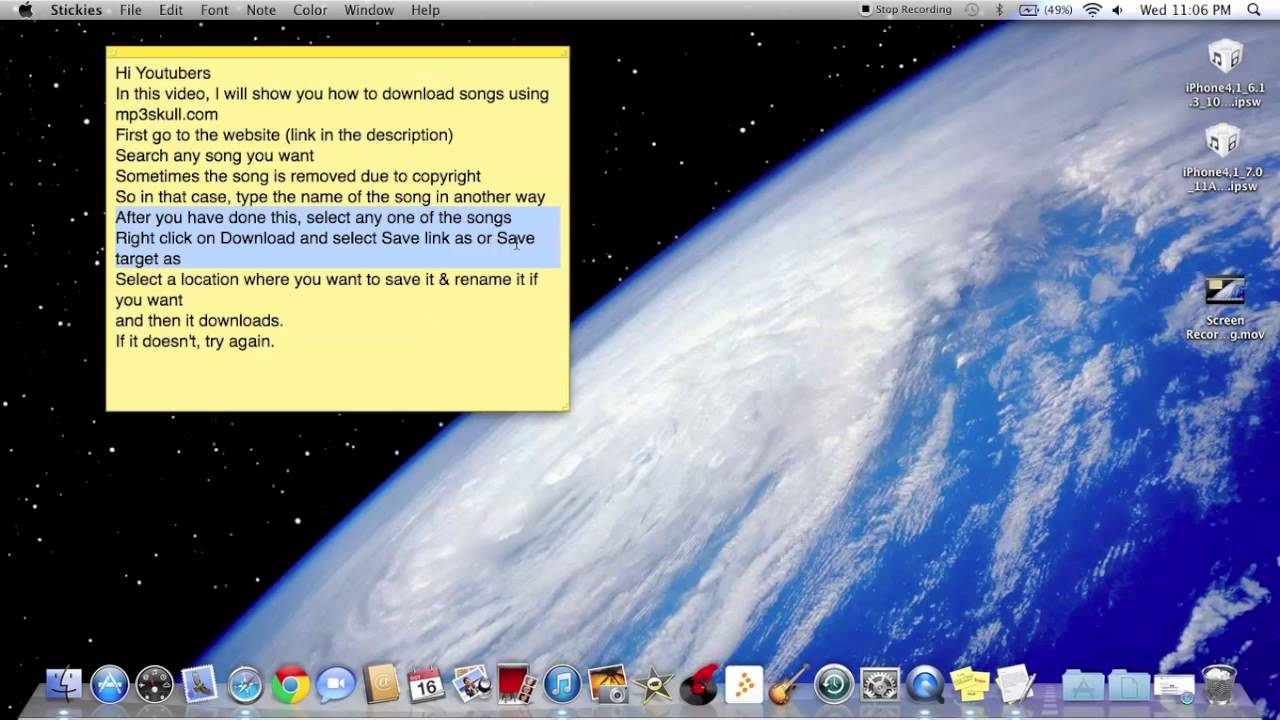Open the Window menu

369,10
